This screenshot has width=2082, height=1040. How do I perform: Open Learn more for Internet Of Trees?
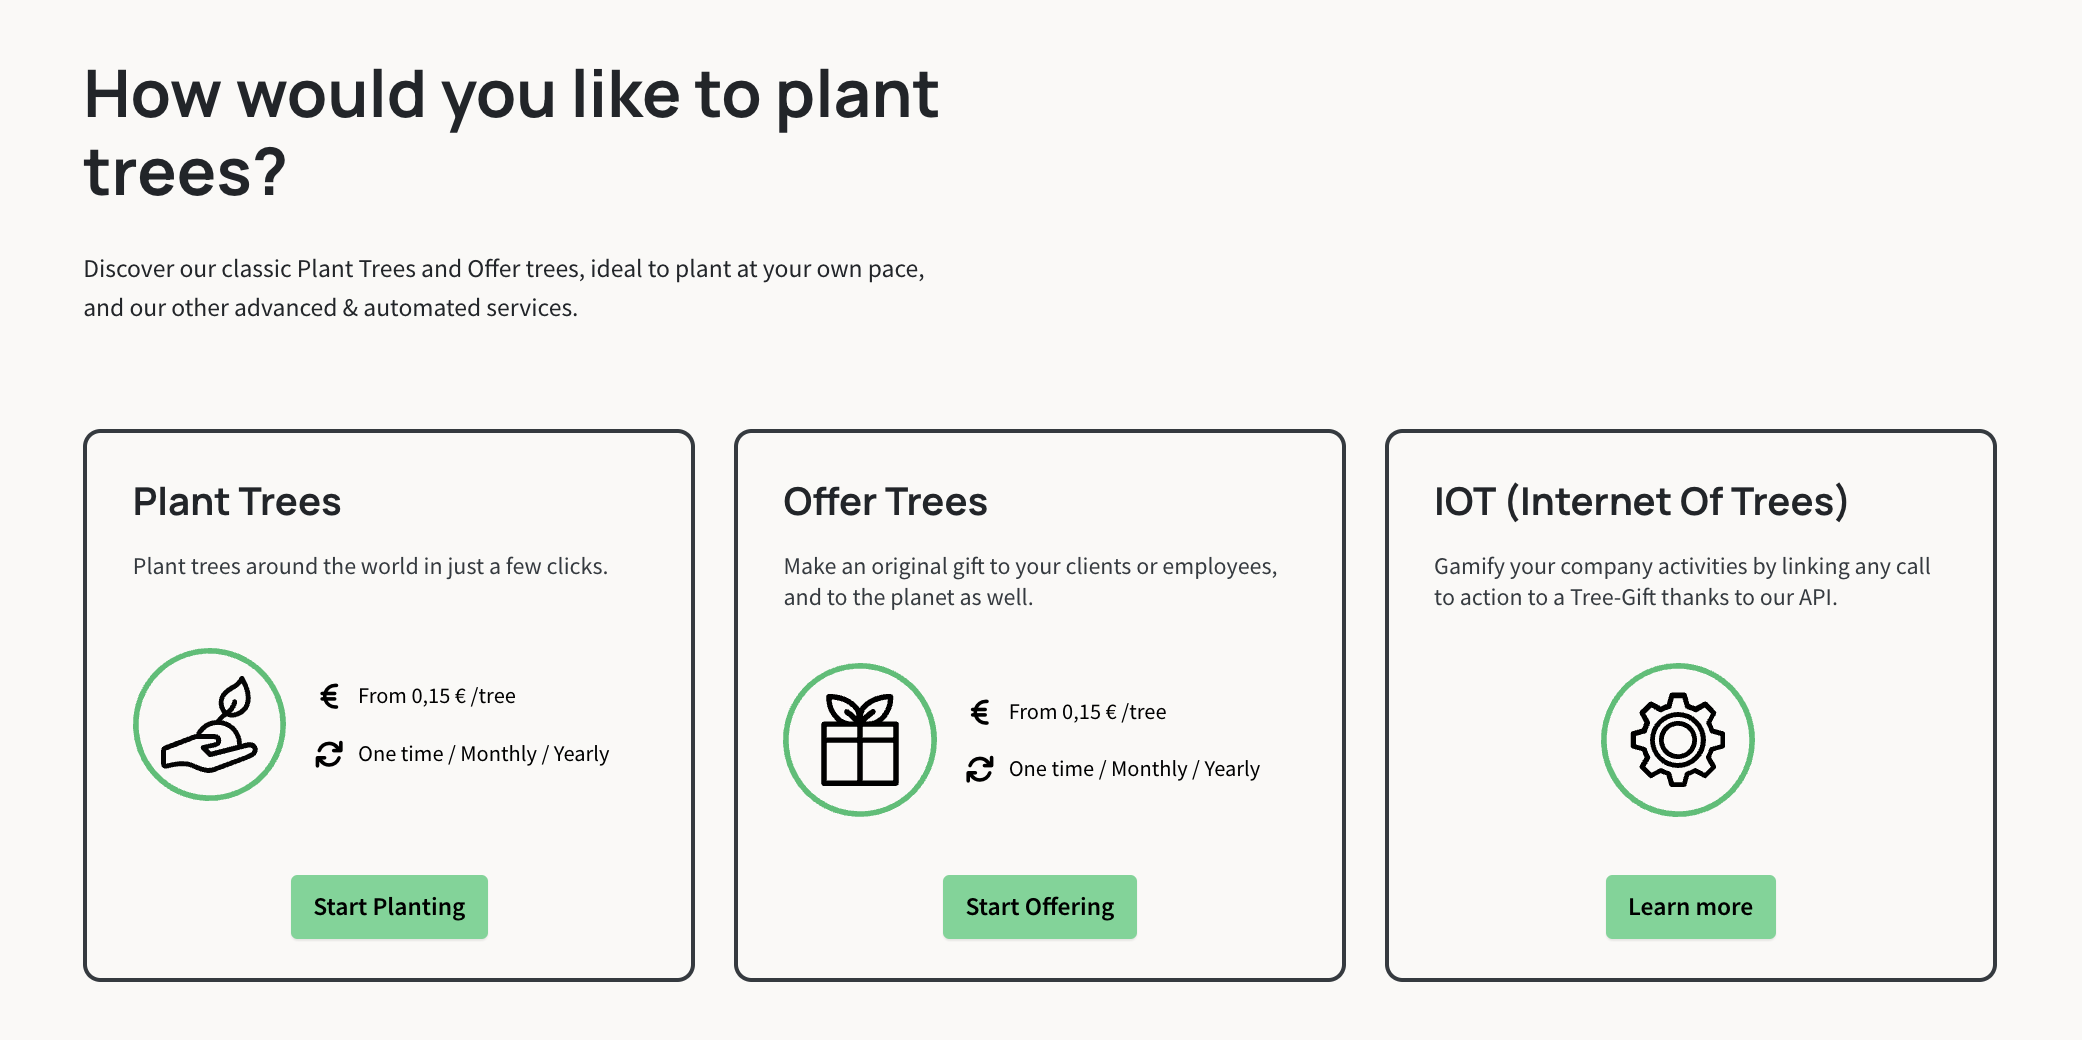pos(1690,907)
